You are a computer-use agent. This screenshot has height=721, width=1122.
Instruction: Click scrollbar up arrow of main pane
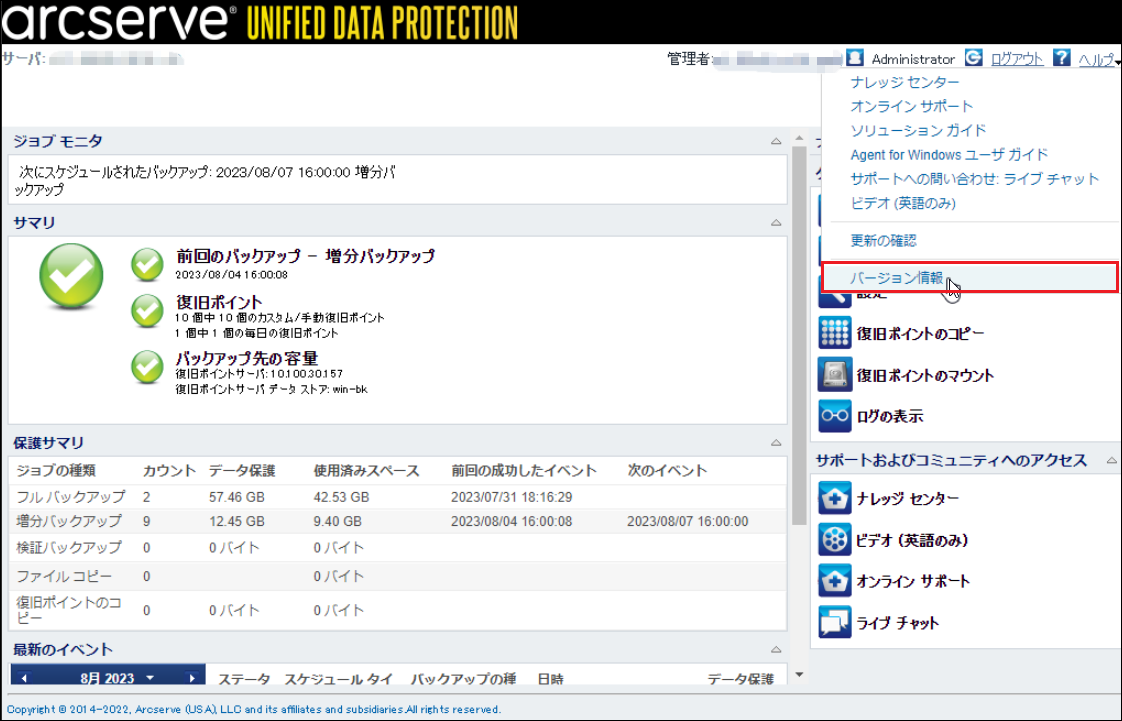pyautogui.click(x=799, y=137)
